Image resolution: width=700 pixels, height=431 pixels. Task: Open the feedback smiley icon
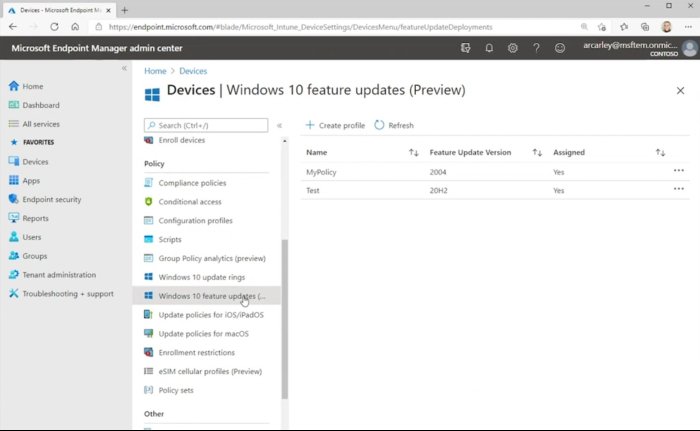(x=560, y=48)
